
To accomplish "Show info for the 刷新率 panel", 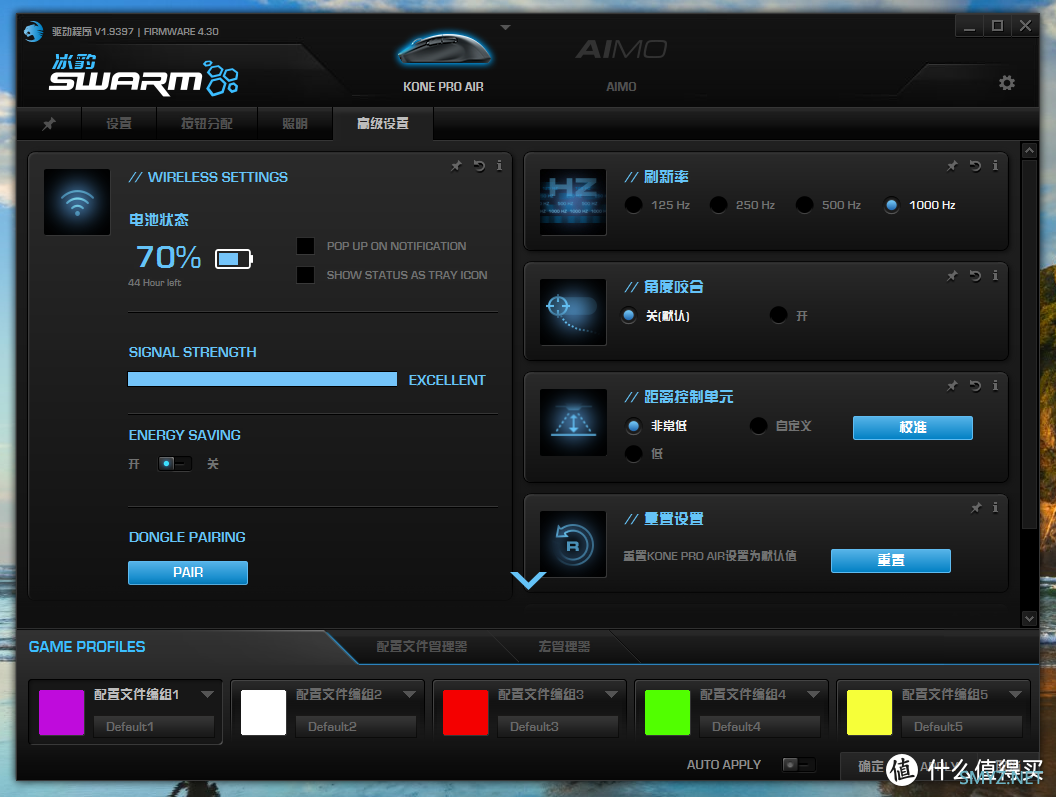I will 995,166.
